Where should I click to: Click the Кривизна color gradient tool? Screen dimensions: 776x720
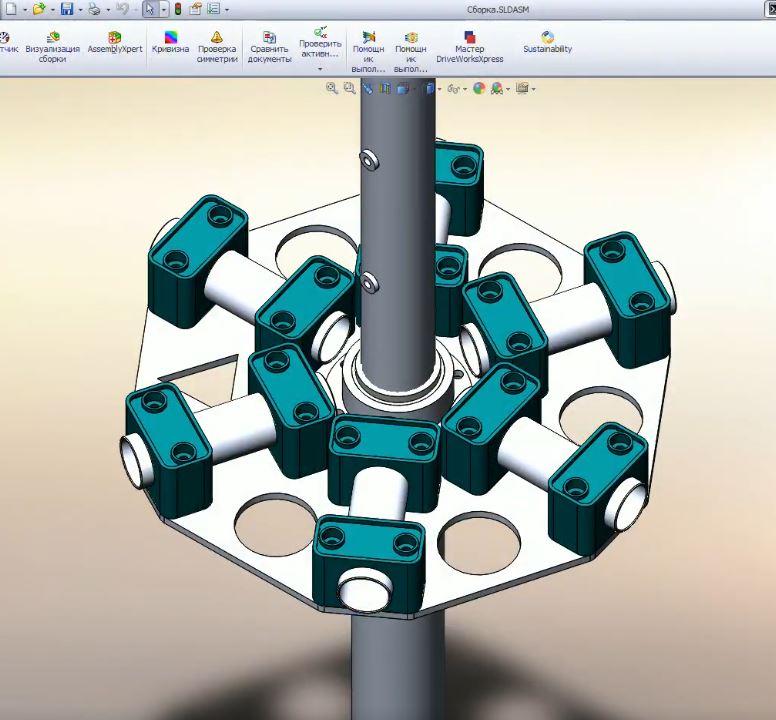[169, 42]
